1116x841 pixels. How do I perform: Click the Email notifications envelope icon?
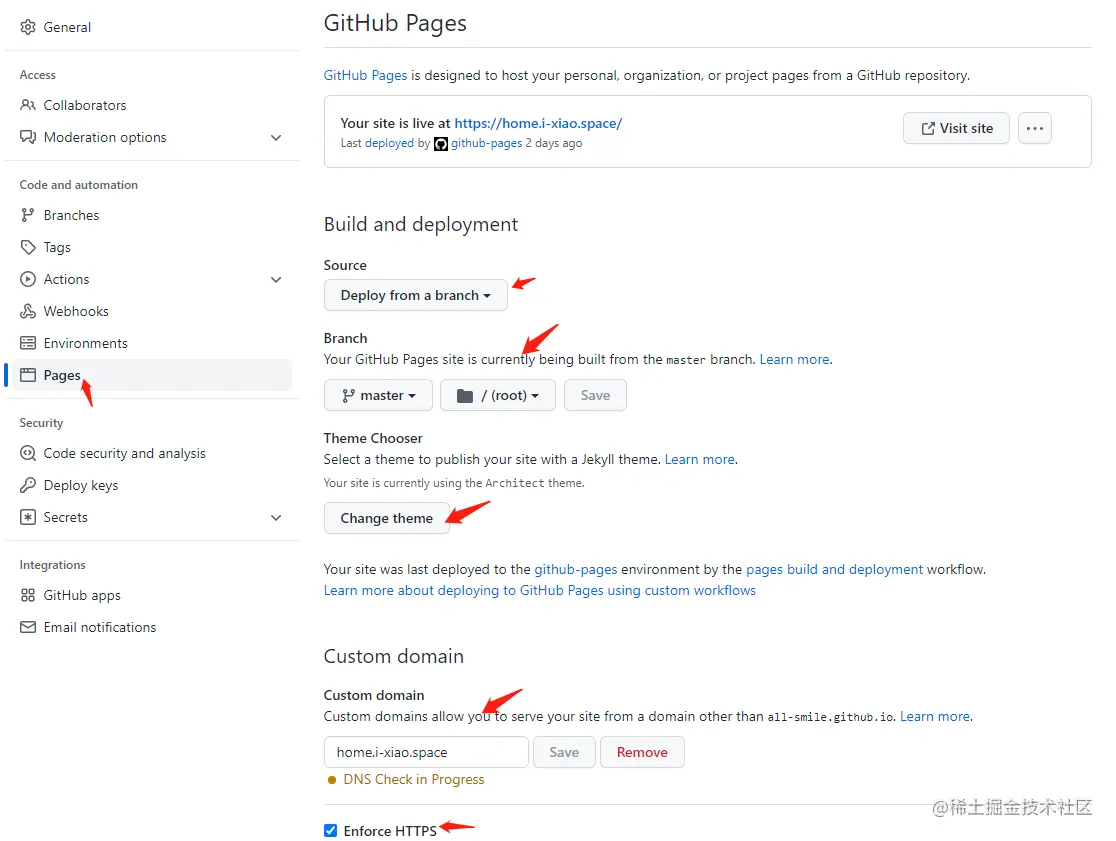click(28, 627)
